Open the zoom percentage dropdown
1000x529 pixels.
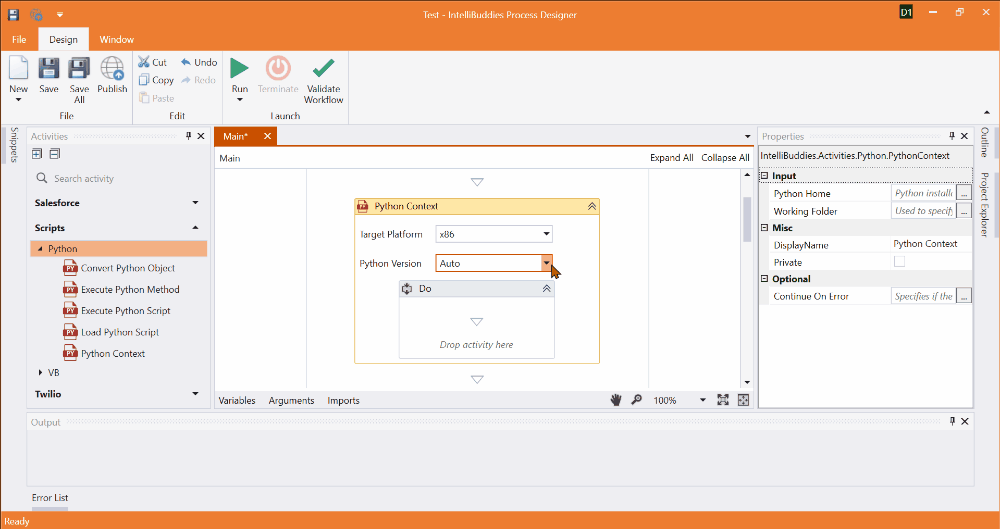coord(703,400)
